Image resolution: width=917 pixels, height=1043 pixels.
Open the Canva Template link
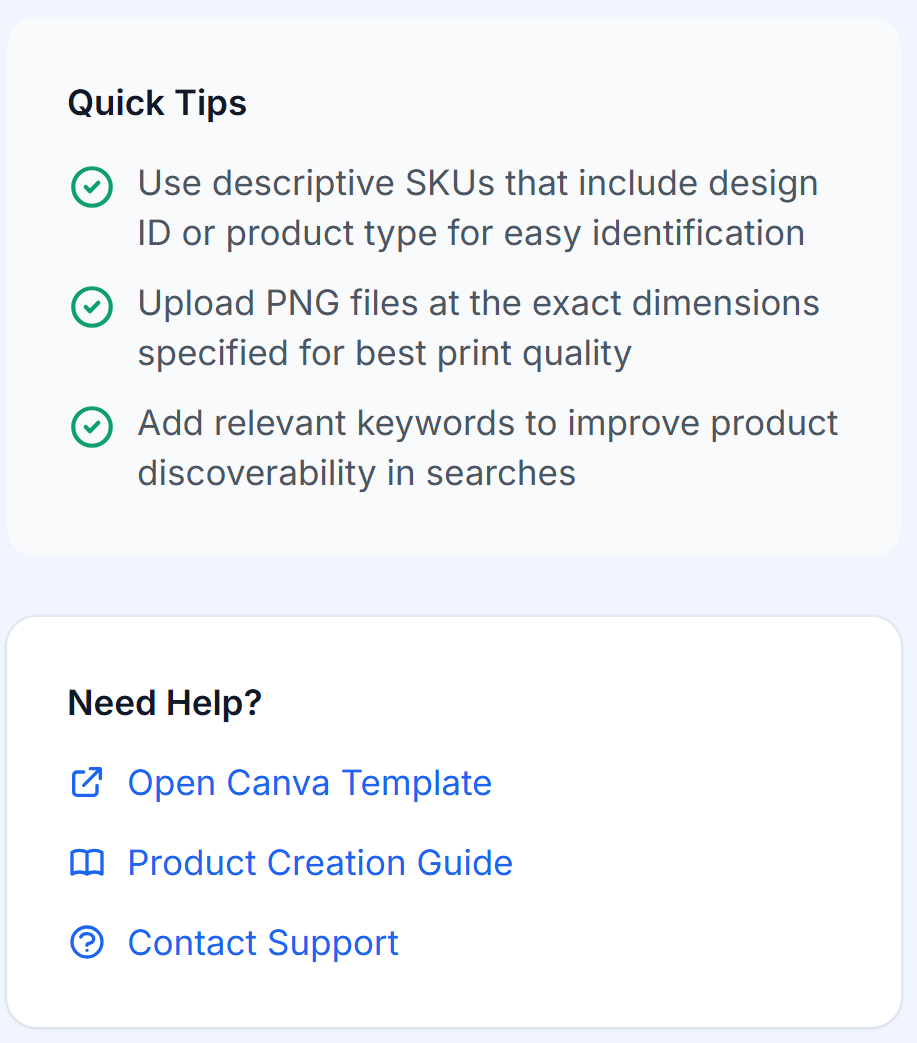click(x=309, y=782)
